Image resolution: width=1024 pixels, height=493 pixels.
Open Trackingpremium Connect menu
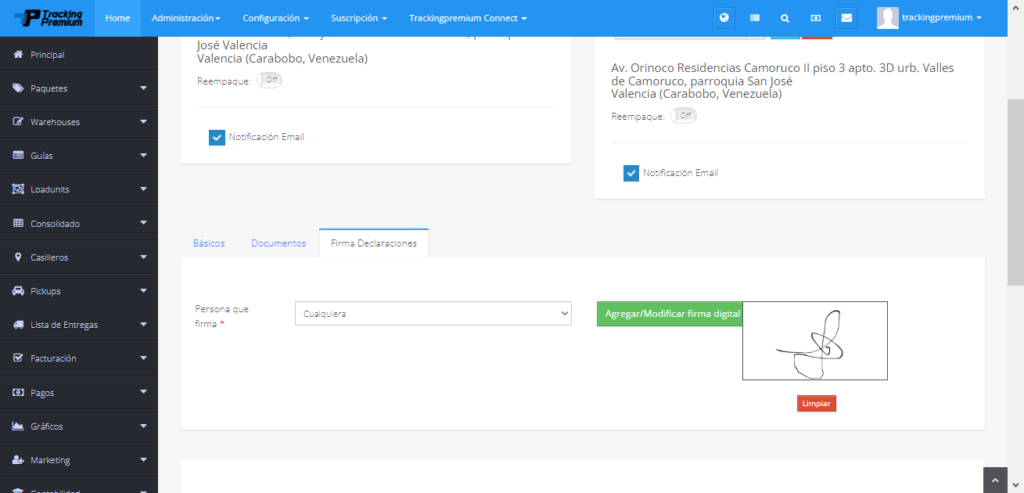468,18
